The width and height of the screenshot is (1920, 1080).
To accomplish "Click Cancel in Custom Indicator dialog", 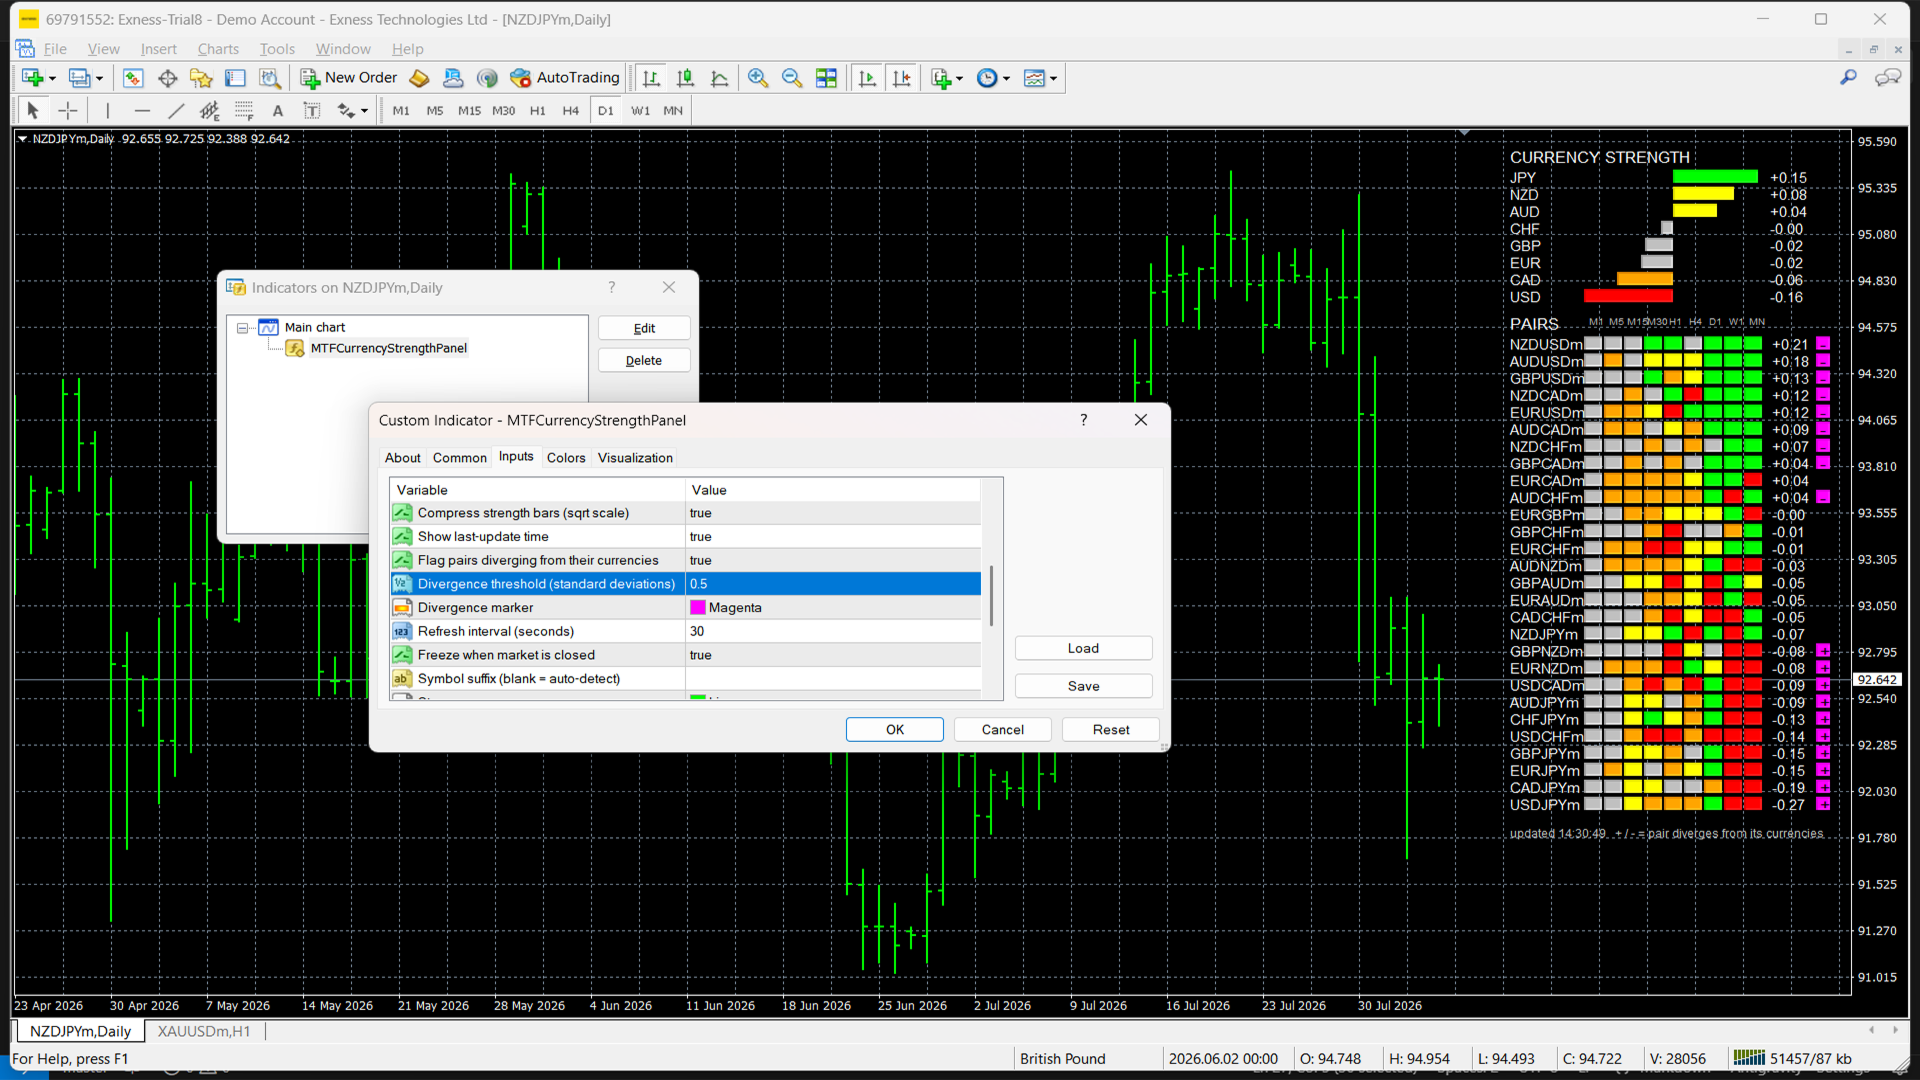I will pos(1003,730).
